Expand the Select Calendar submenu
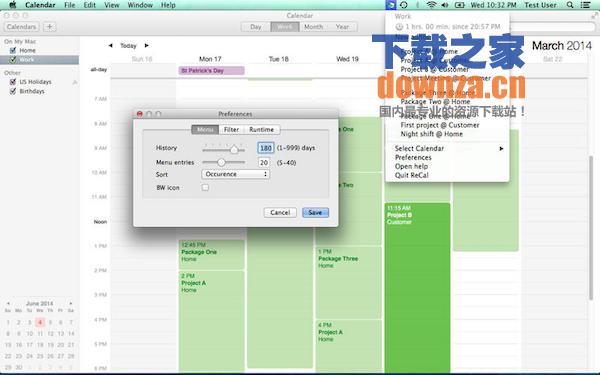Image resolution: width=600 pixels, height=375 pixels. coord(448,148)
